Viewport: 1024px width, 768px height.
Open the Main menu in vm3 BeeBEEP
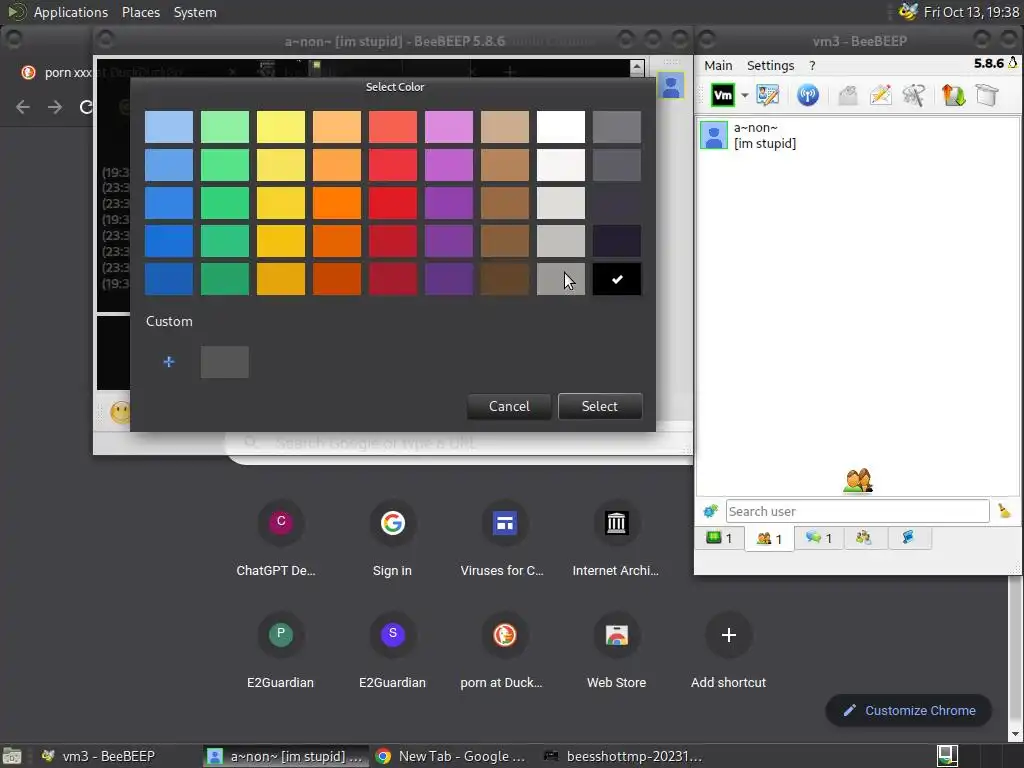[718, 65]
